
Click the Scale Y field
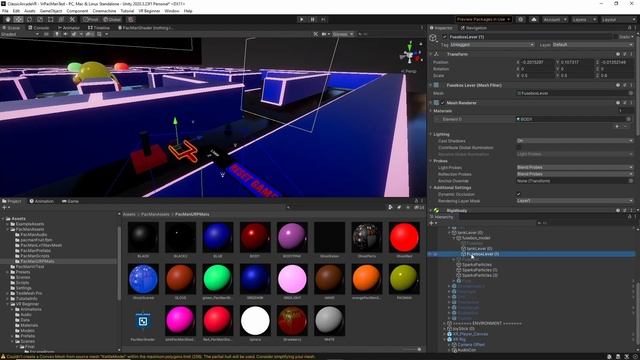(x=576, y=76)
